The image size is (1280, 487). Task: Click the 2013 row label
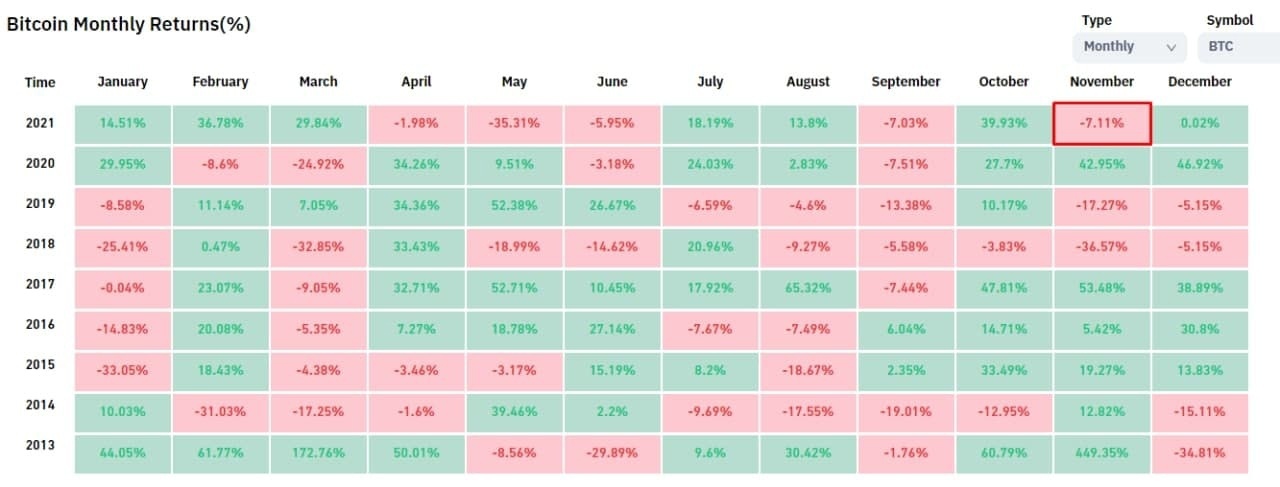coord(40,446)
